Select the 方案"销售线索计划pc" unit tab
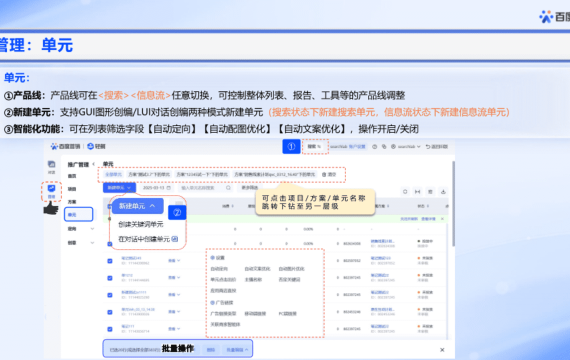Image resolution: width=570 pixels, height=360 pixels. 275,175
